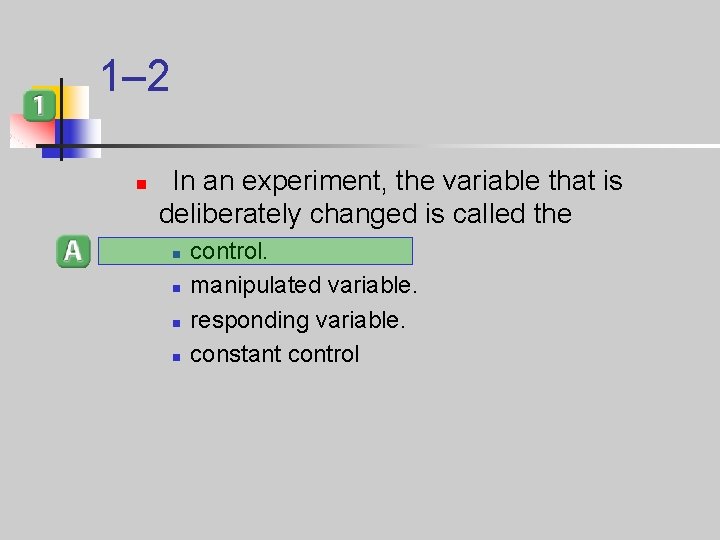
Task: Click the vertical black line in the logo
Action: 61,119
